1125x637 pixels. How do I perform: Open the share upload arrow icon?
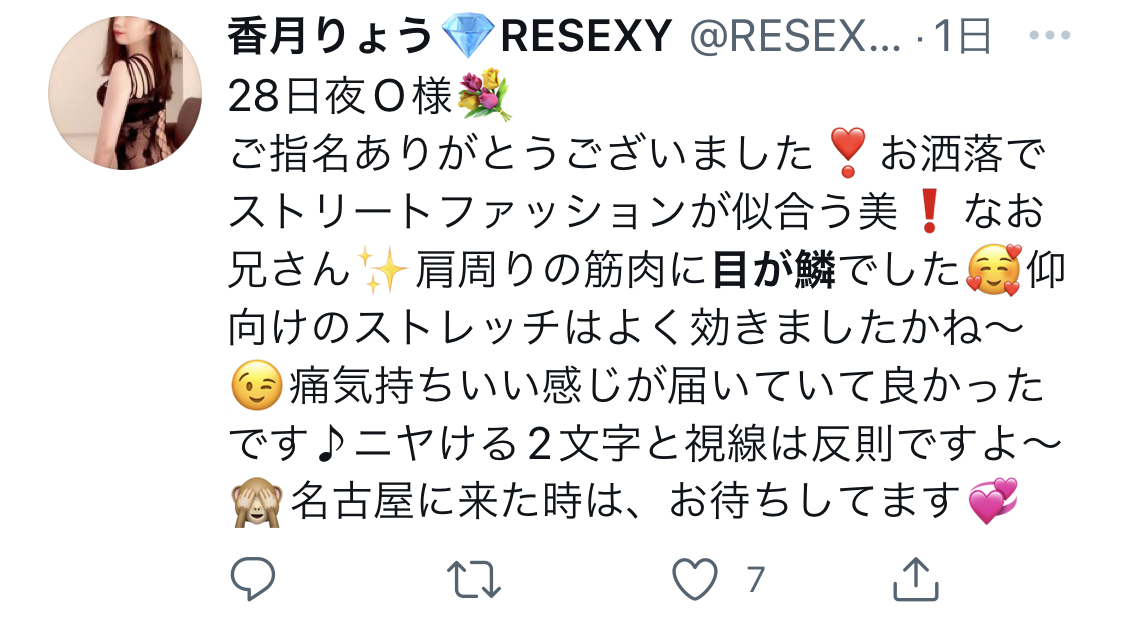[x=915, y=578]
